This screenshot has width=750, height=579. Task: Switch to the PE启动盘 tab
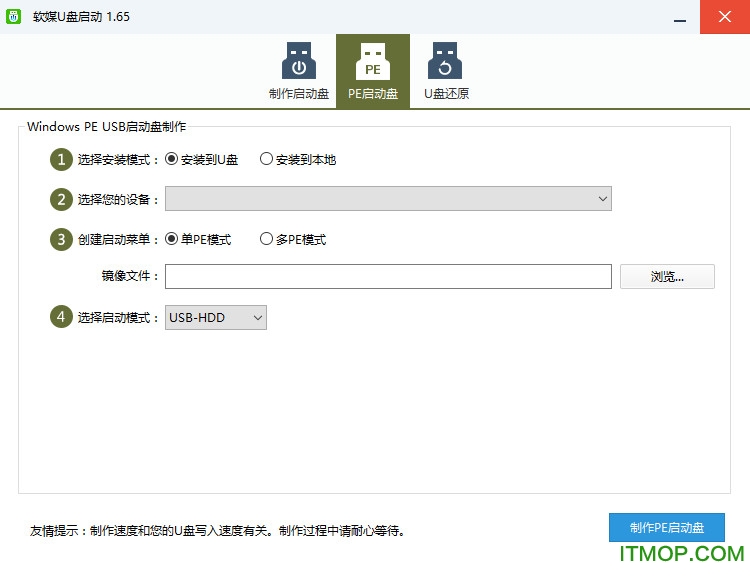(373, 71)
